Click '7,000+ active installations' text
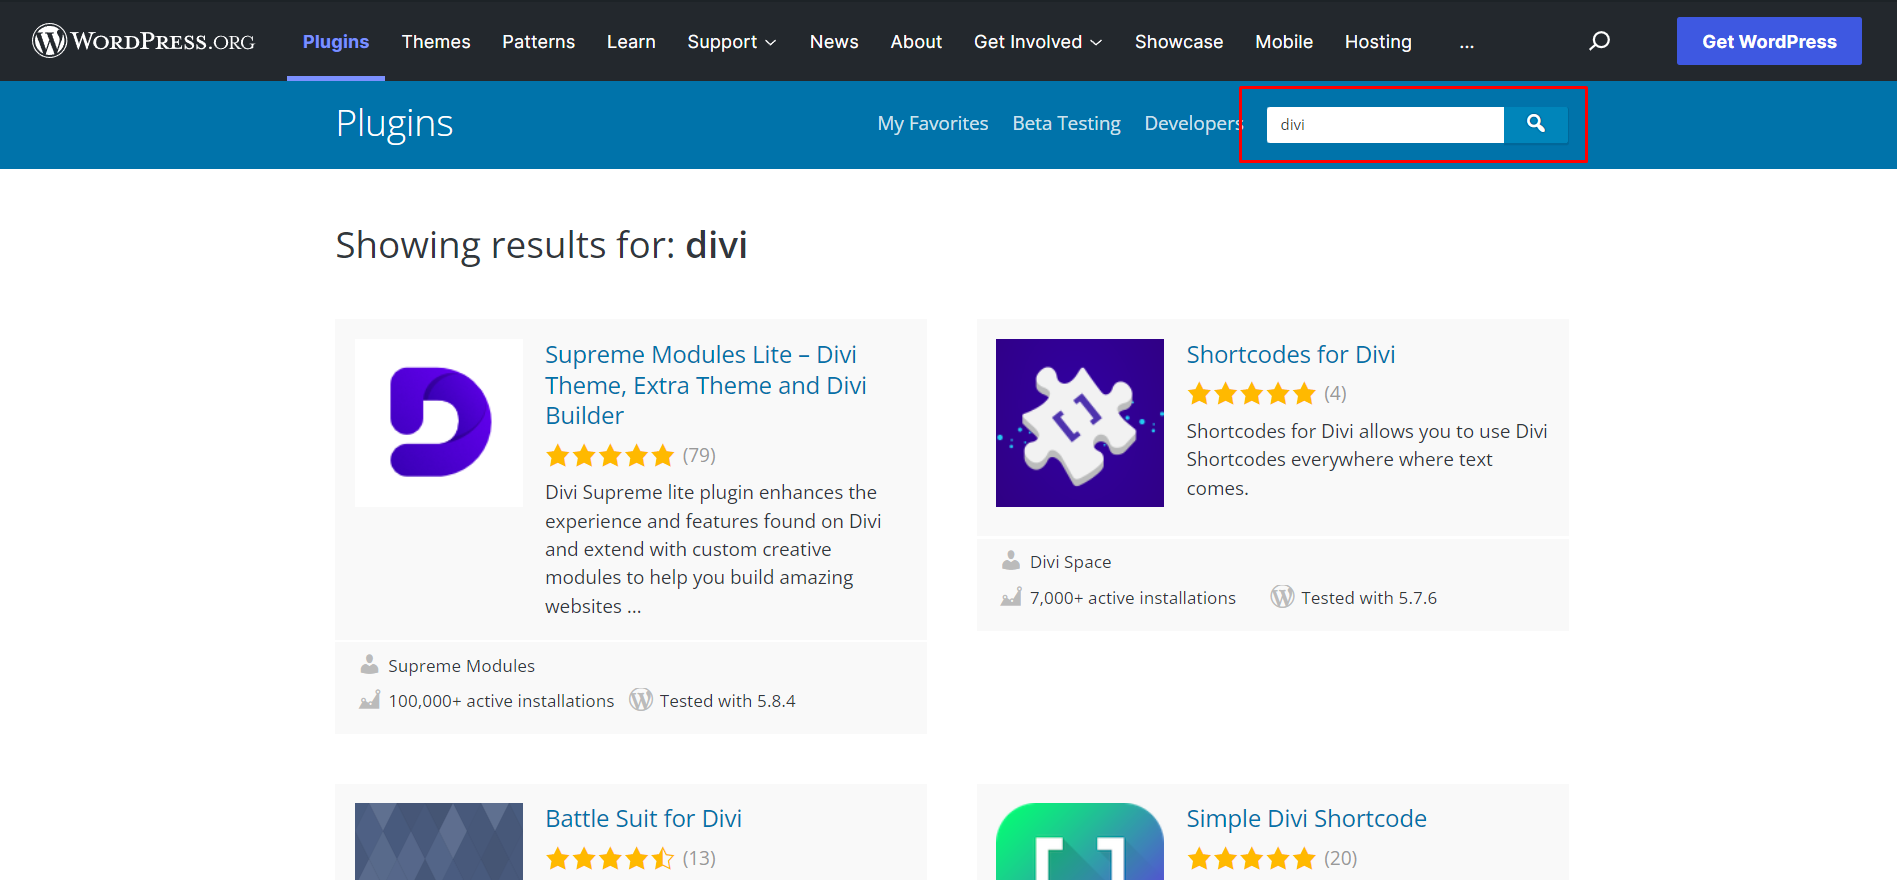This screenshot has width=1897, height=880. point(1133,598)
